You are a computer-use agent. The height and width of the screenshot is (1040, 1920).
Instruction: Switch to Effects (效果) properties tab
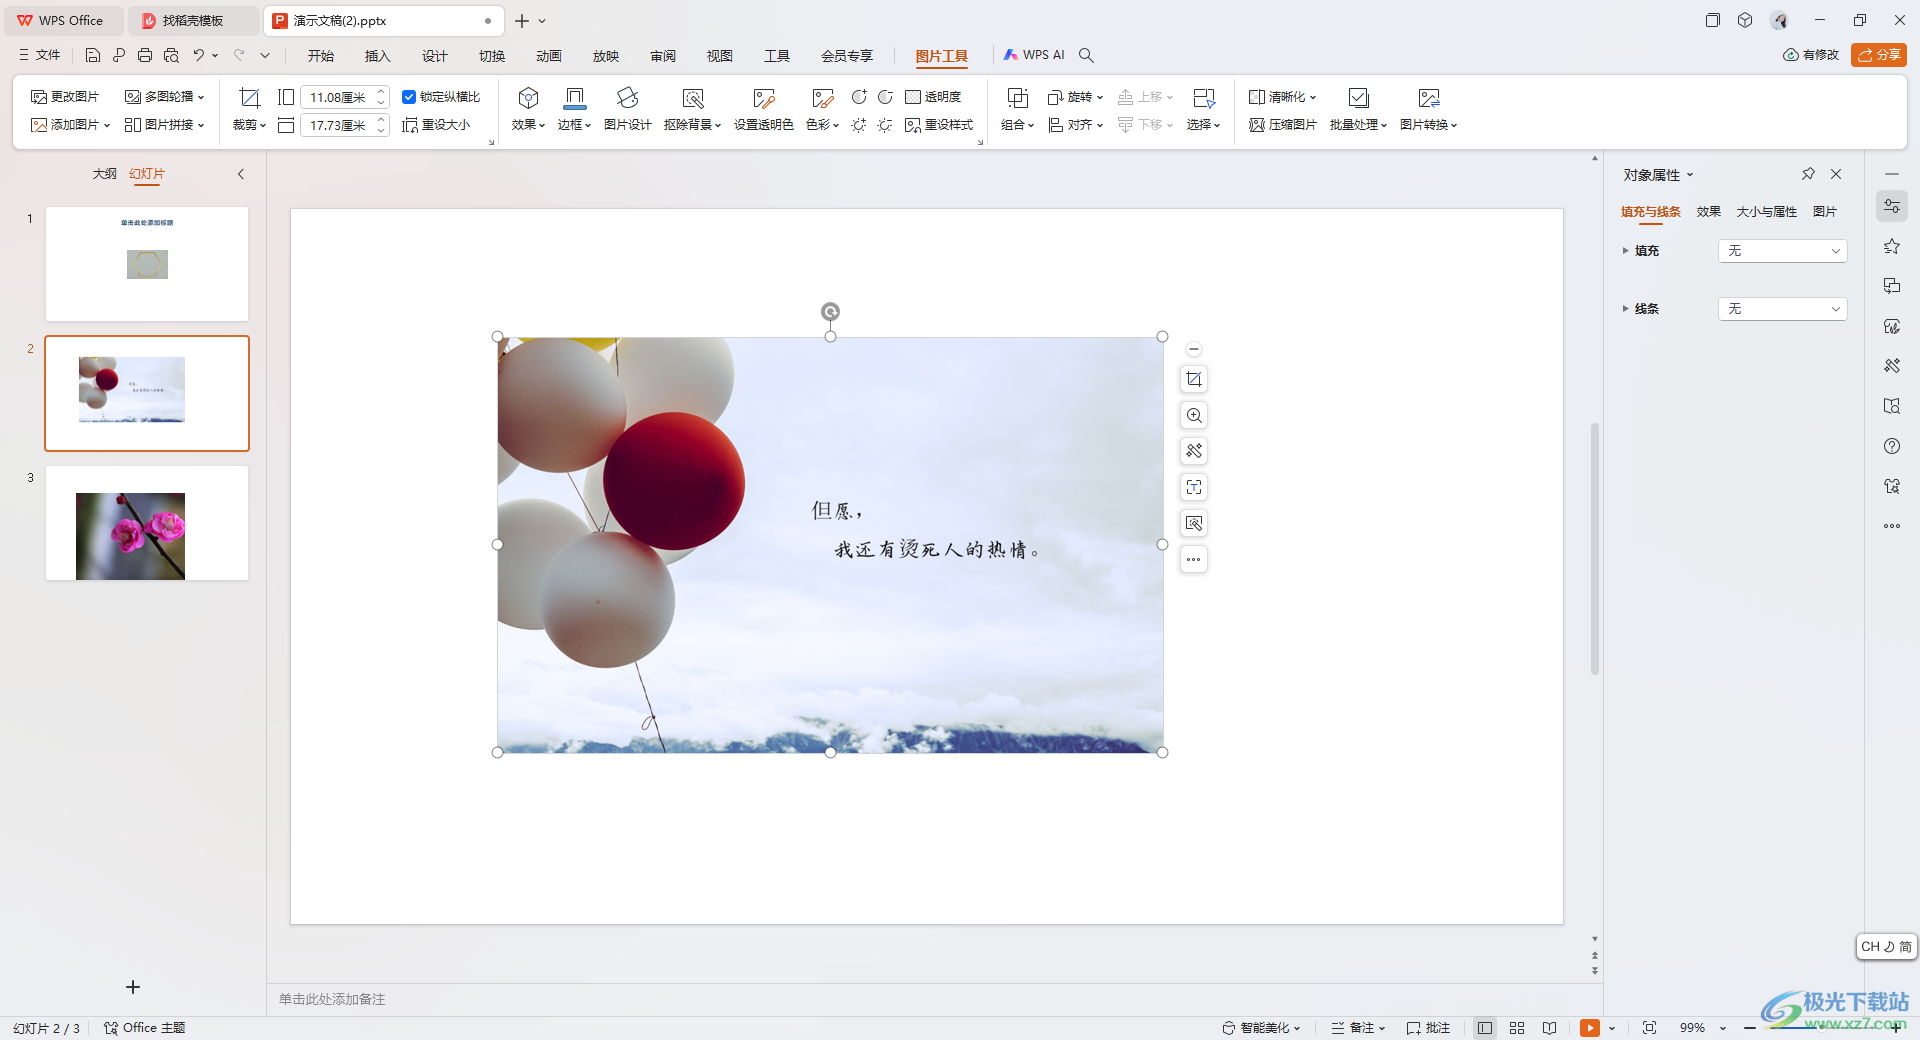click(1708, 212)
